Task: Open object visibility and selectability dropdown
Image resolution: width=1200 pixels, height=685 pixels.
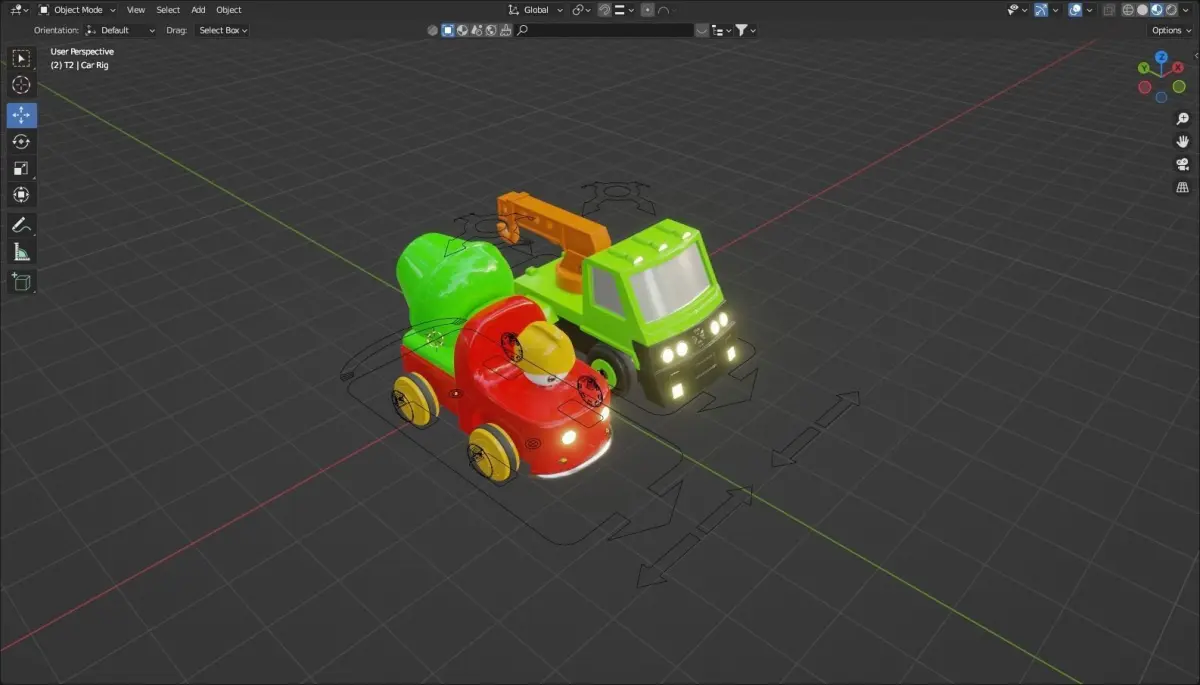Action: (1018, 10)
